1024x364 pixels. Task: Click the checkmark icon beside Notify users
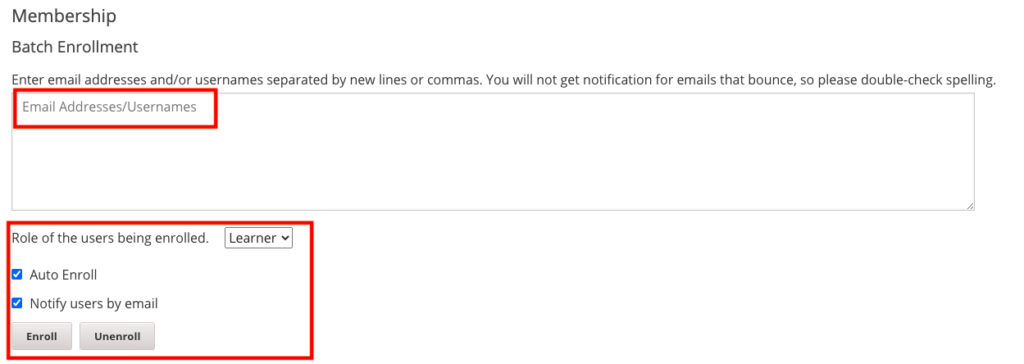point(17,303)
